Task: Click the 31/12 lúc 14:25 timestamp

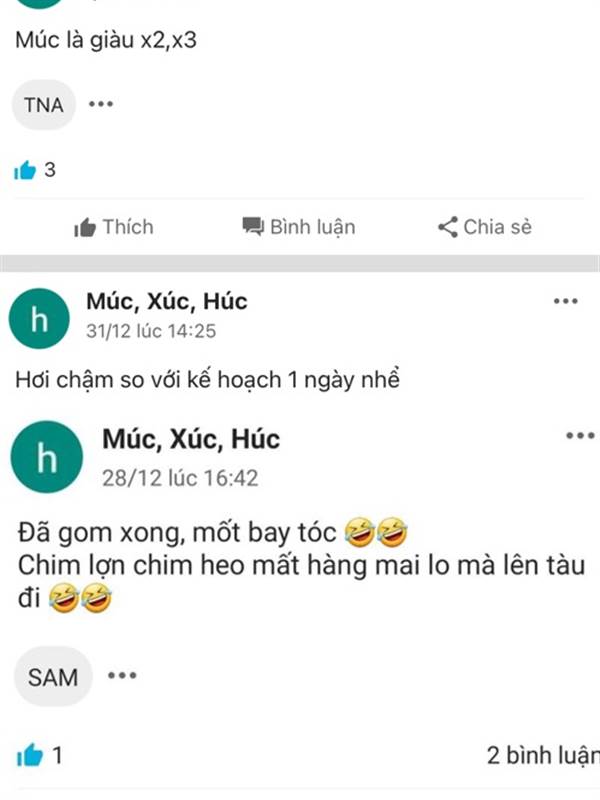Action: pos(151,331)
